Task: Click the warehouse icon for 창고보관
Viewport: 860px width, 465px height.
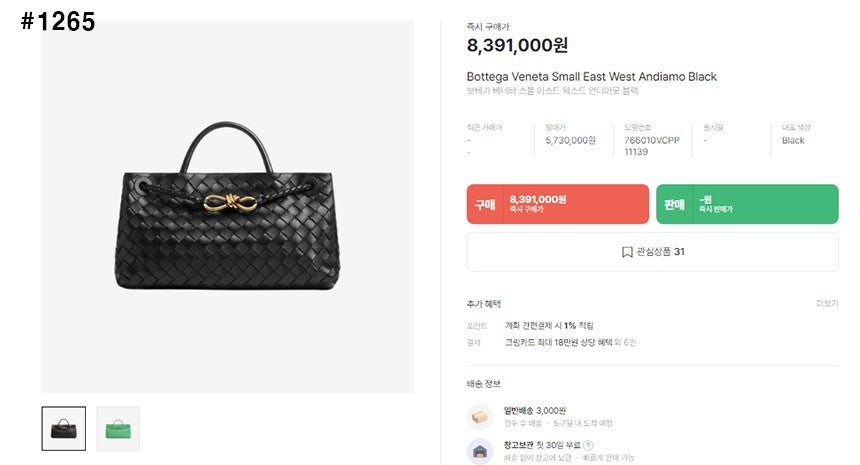Action: (479, 451)
